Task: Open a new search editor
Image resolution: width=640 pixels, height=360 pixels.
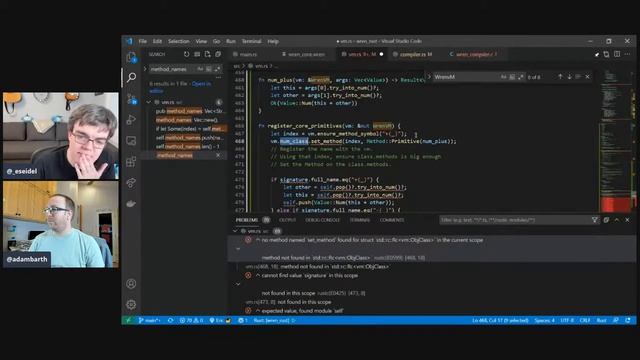Action: 207,54
